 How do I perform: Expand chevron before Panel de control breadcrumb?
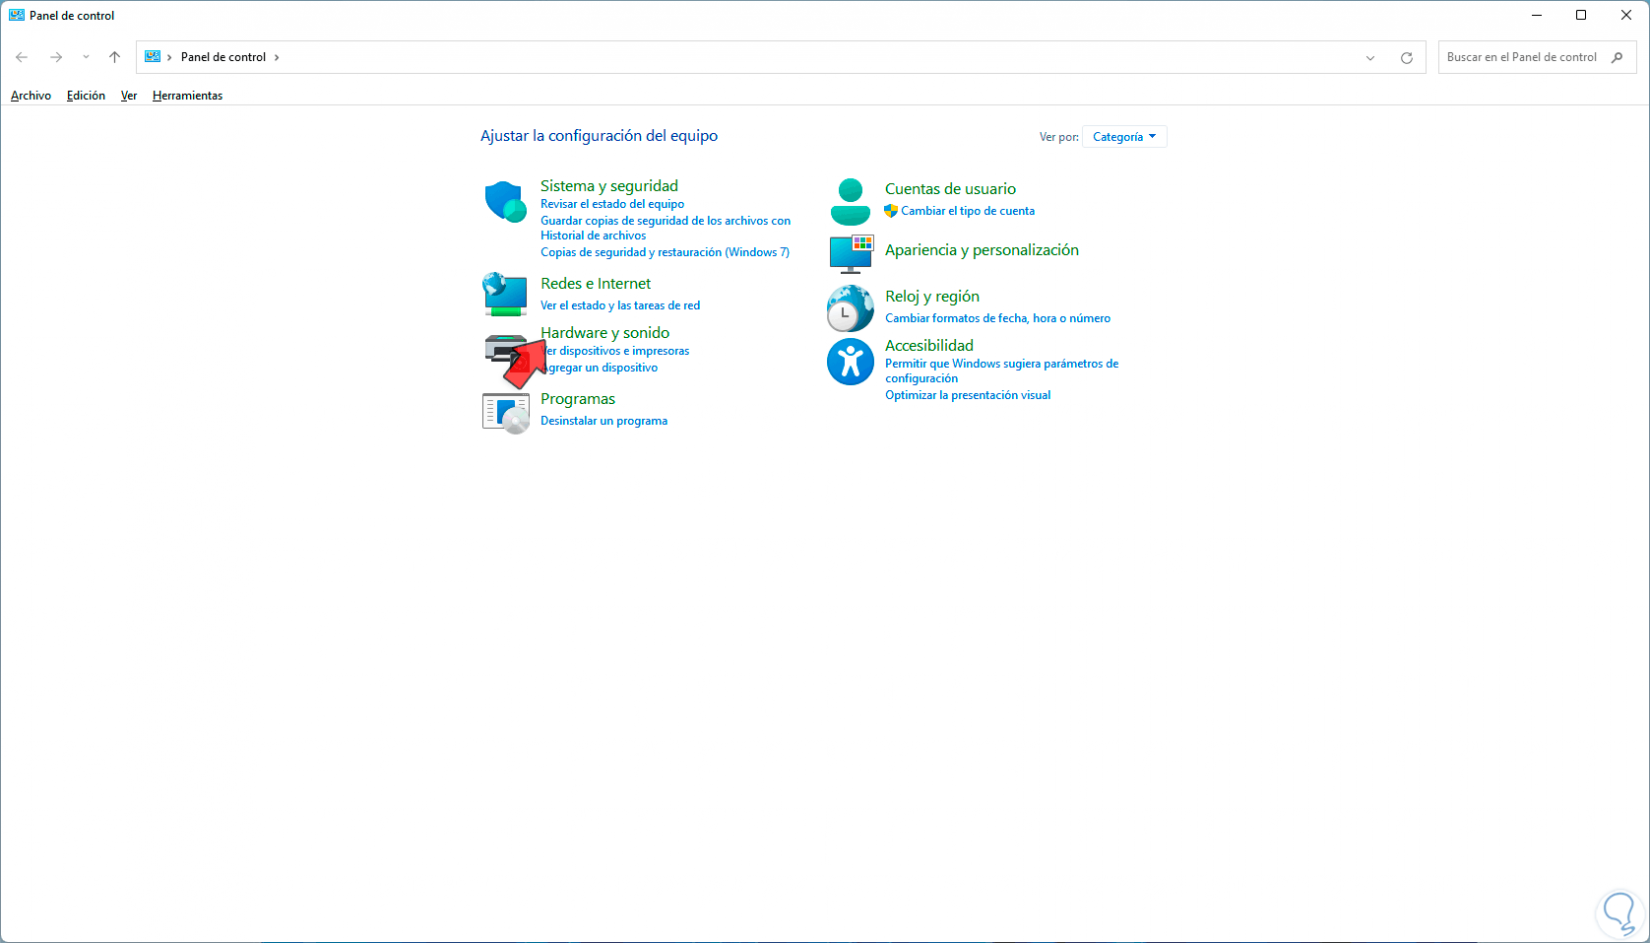coord(170,57)
